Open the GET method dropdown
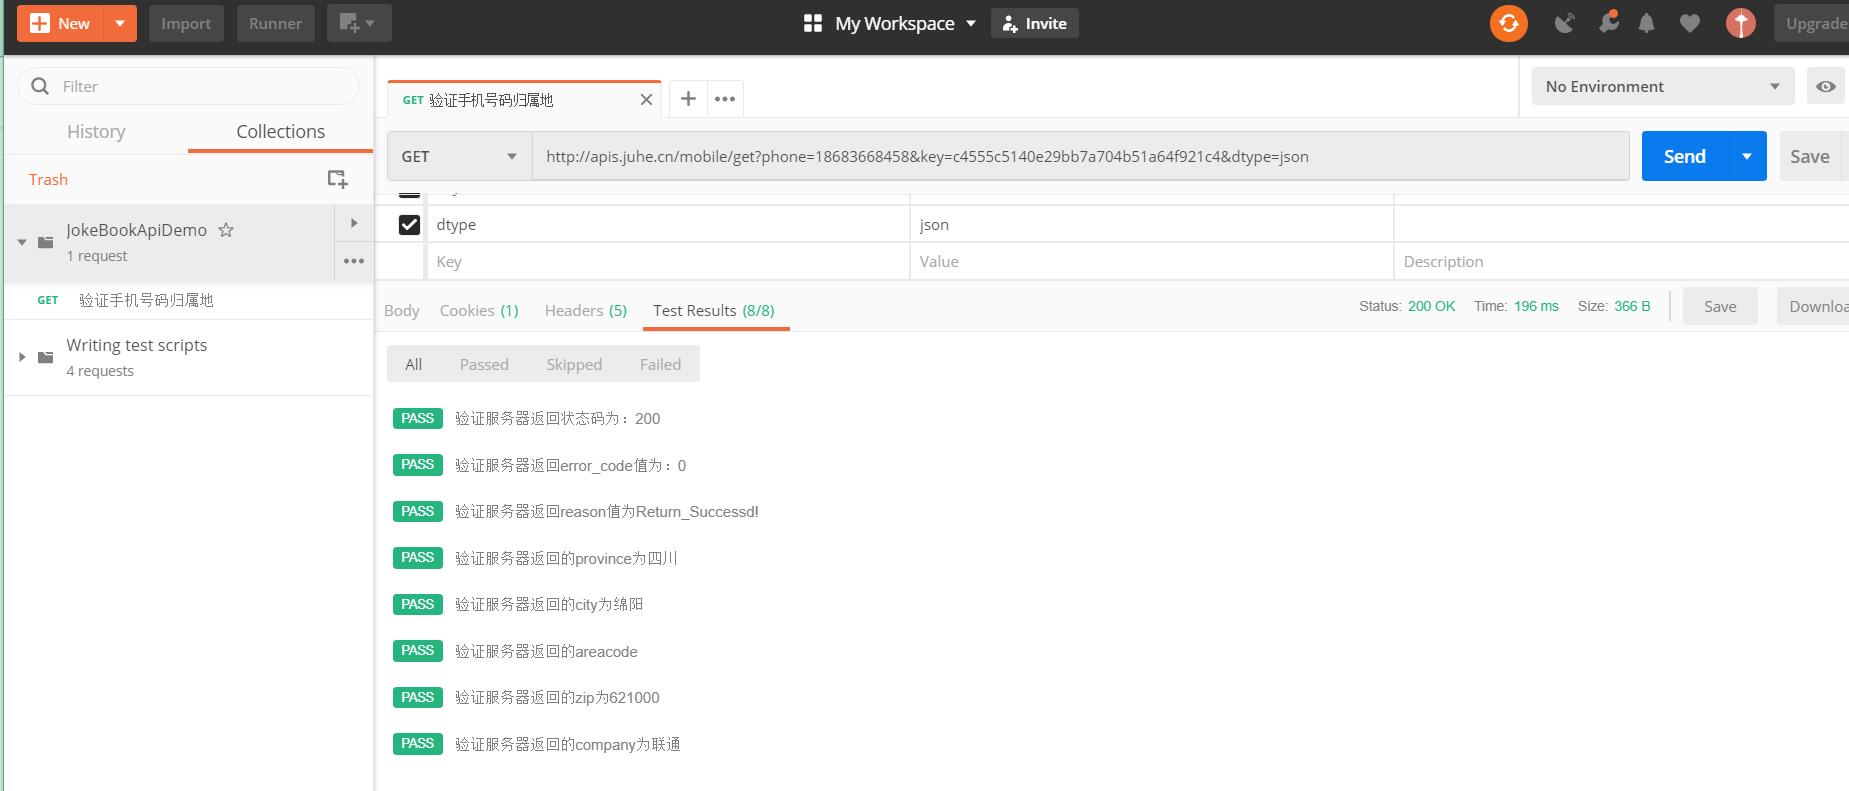Image resolution: width=1849 pixels, height=791 pixels. [459, 157]
